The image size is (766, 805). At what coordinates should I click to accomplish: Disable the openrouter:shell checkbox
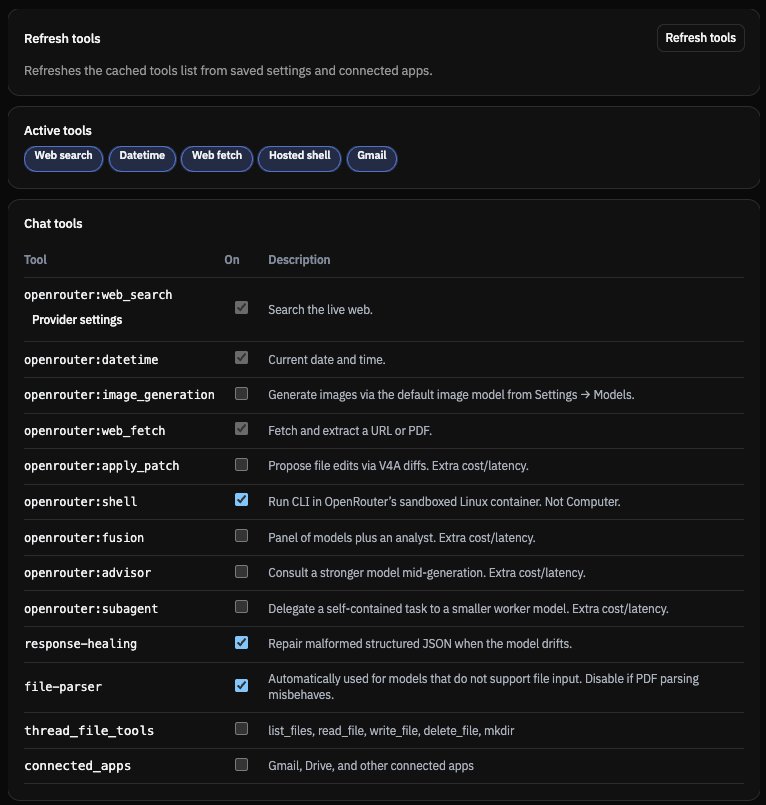[241, 500]
